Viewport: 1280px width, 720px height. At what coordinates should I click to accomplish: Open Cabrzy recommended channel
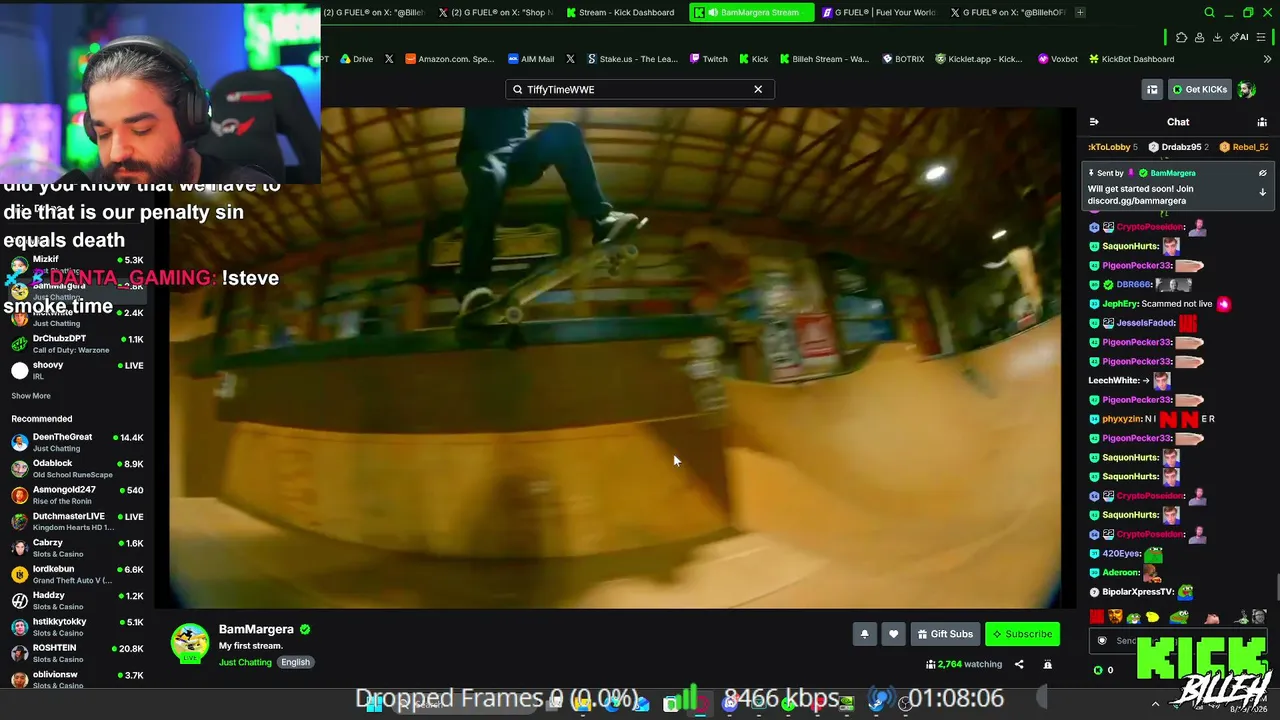(x=78, y=548)
